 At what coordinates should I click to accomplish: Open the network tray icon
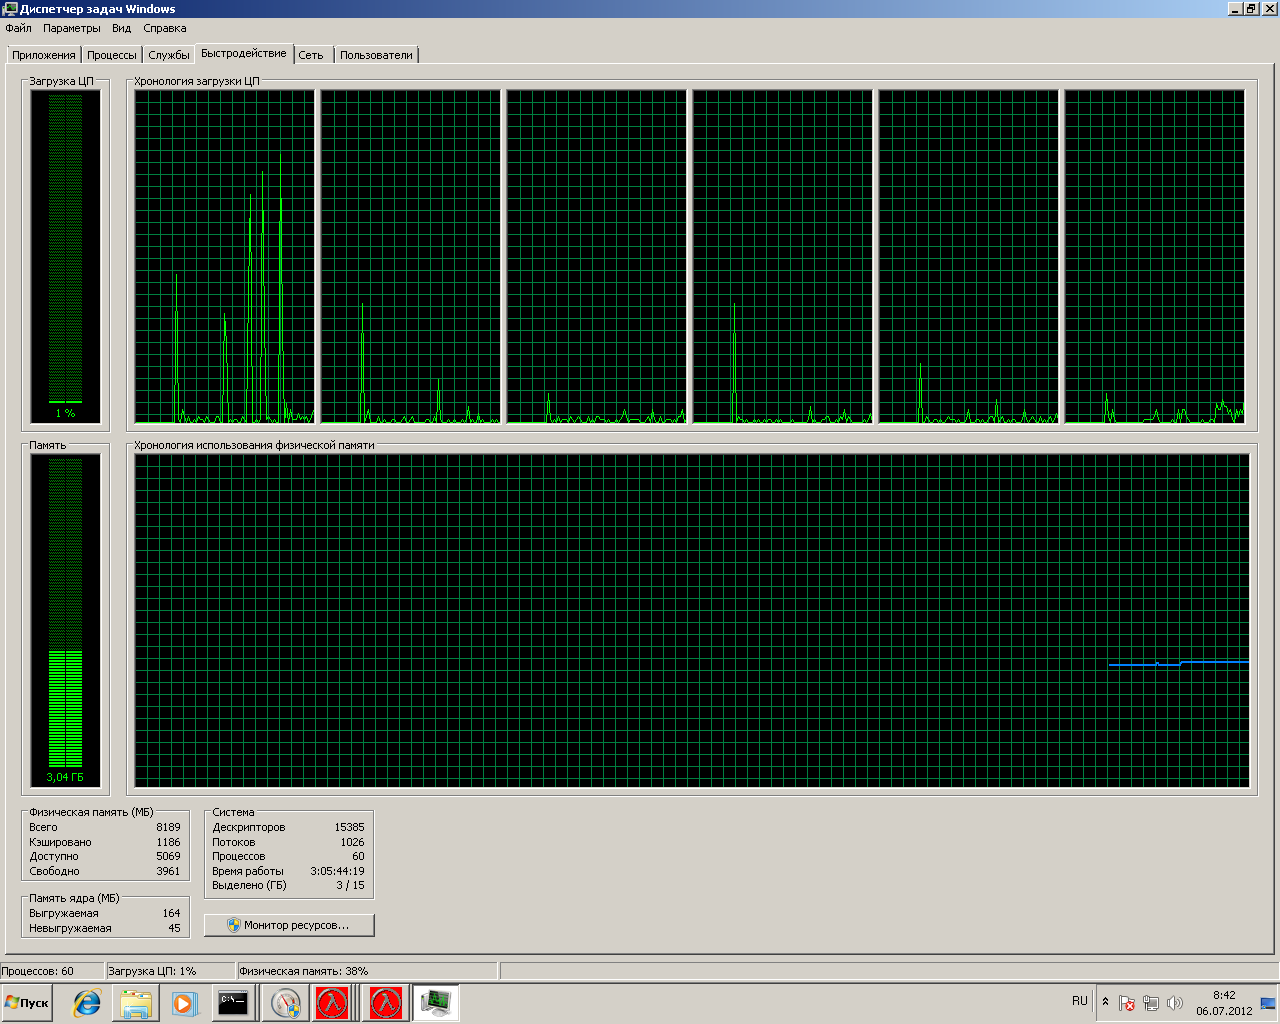click(x=1151, y=1003)
